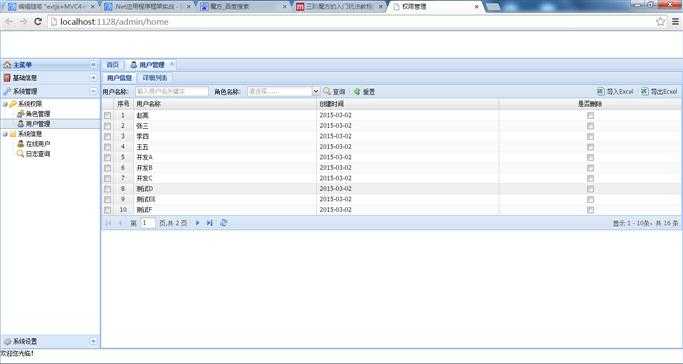Click the 用户名称 input field
Viewport: 683px width, 364px height.
172,91
